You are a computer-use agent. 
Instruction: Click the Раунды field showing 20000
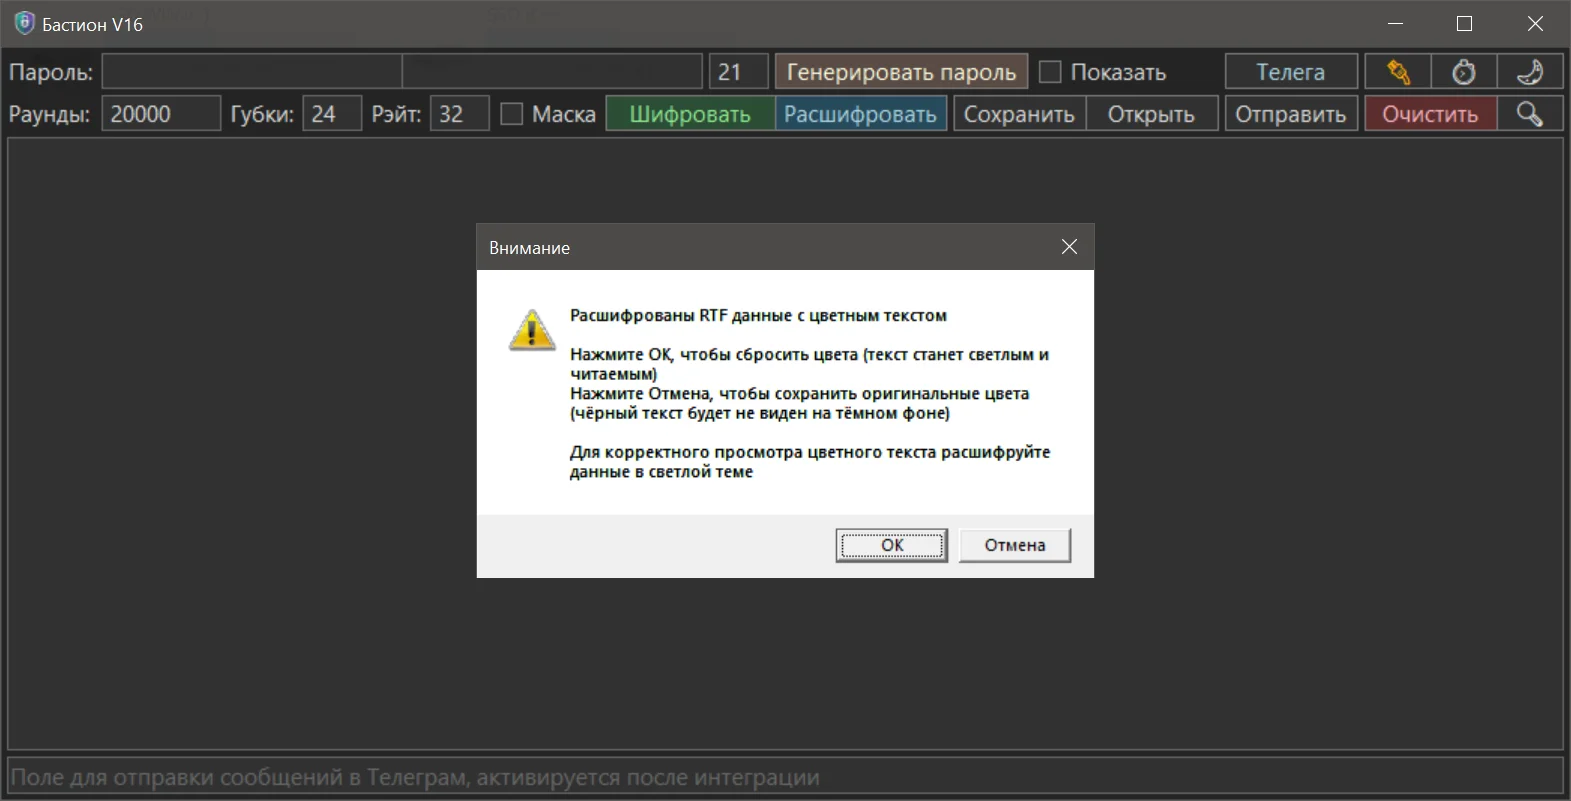click(160, 114)
